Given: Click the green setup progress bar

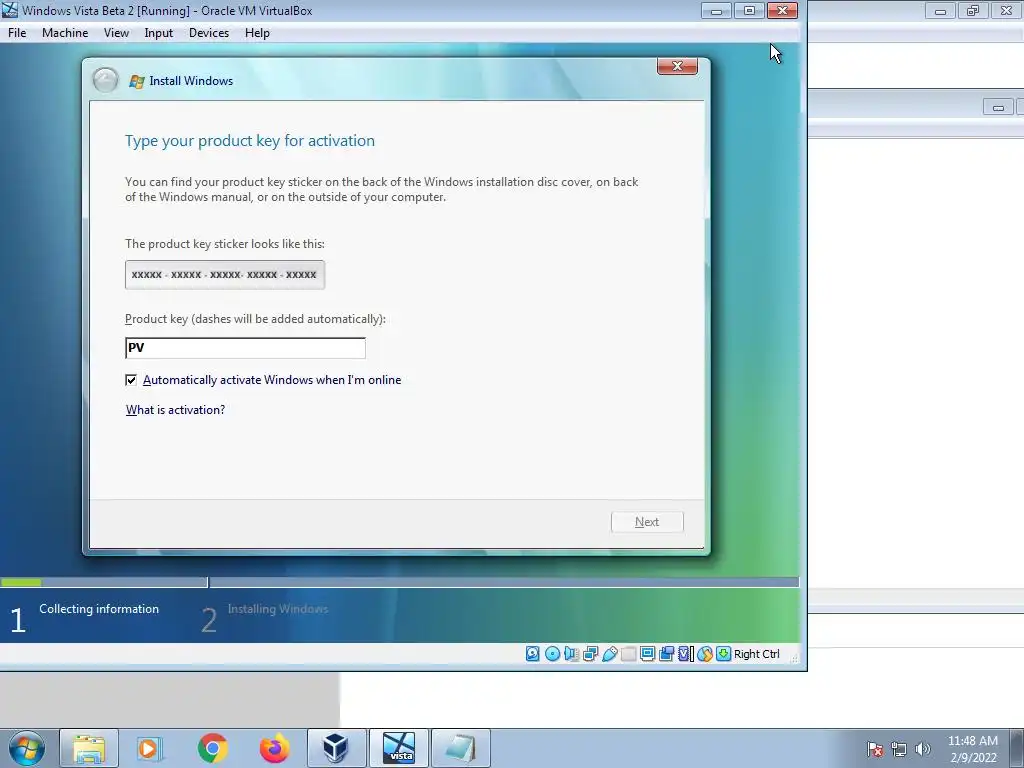Looking at the screenshot, I should [21, 582].
